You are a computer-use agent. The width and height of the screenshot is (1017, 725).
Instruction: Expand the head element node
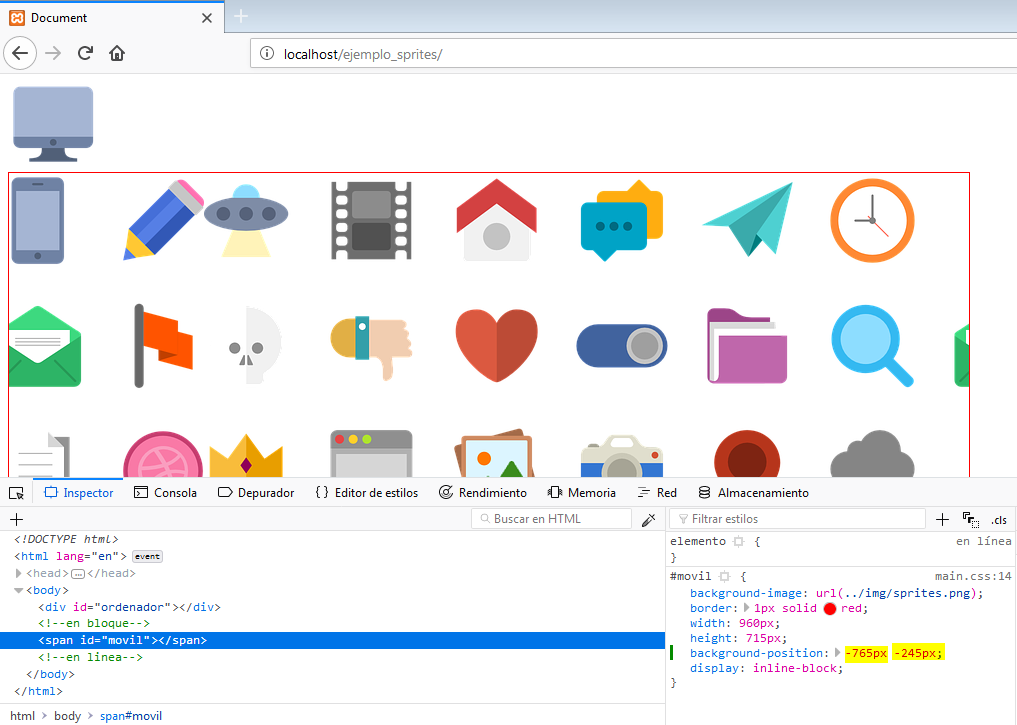point(19,573)
